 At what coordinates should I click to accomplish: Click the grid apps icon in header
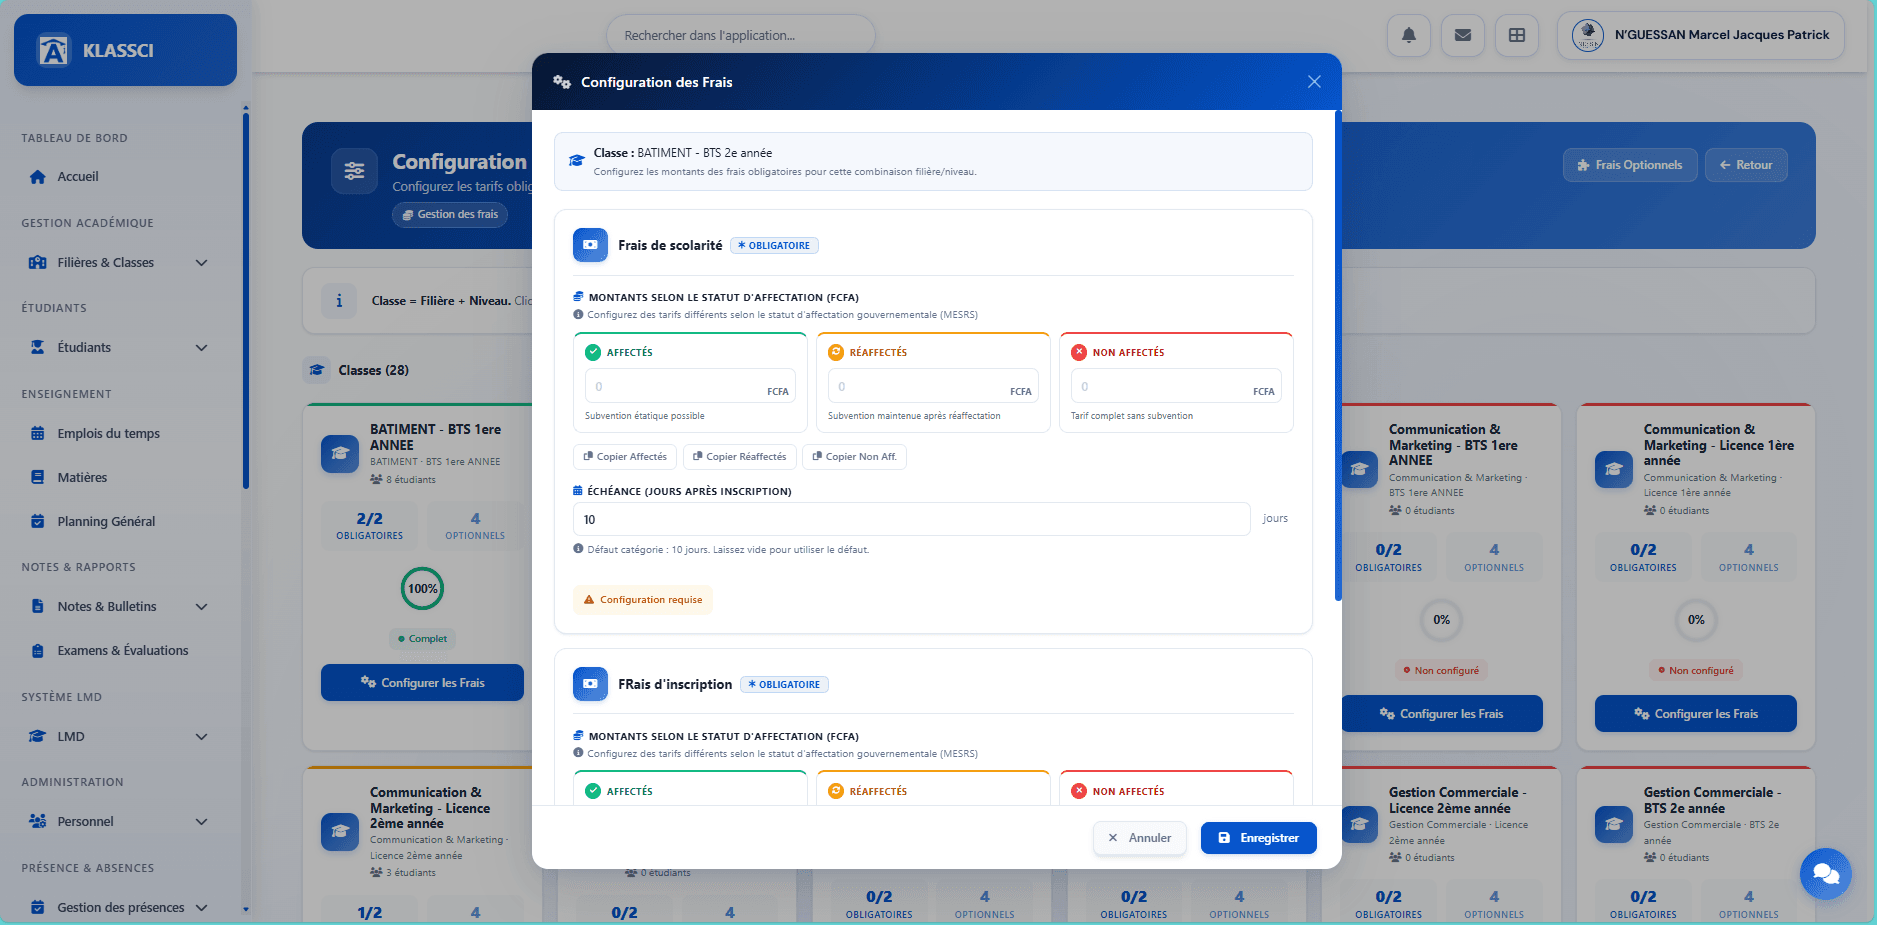1516,35
